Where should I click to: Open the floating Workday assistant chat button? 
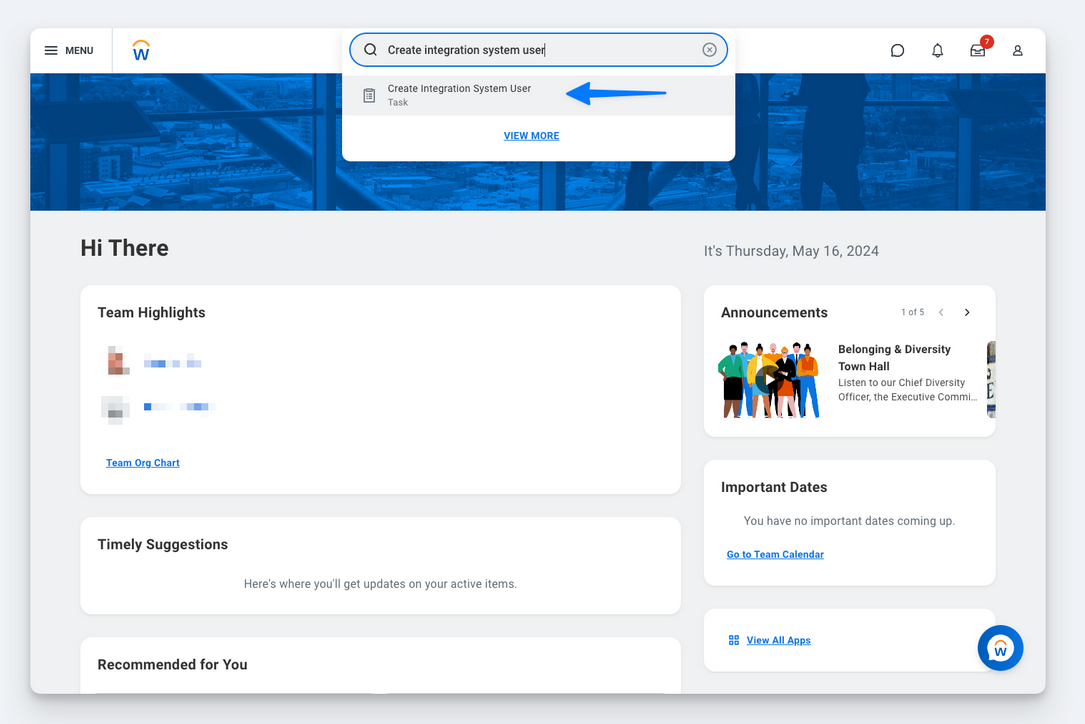tap(1000, 648)
